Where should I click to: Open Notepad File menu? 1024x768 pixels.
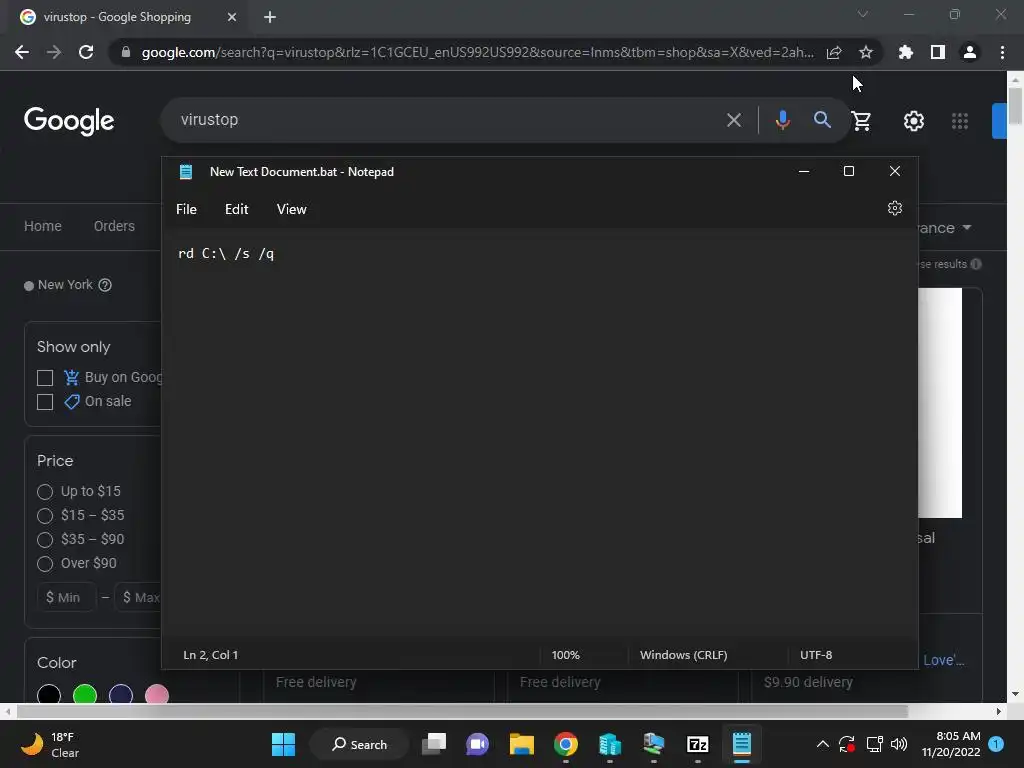pyautogui.click(x=186, y=209)
